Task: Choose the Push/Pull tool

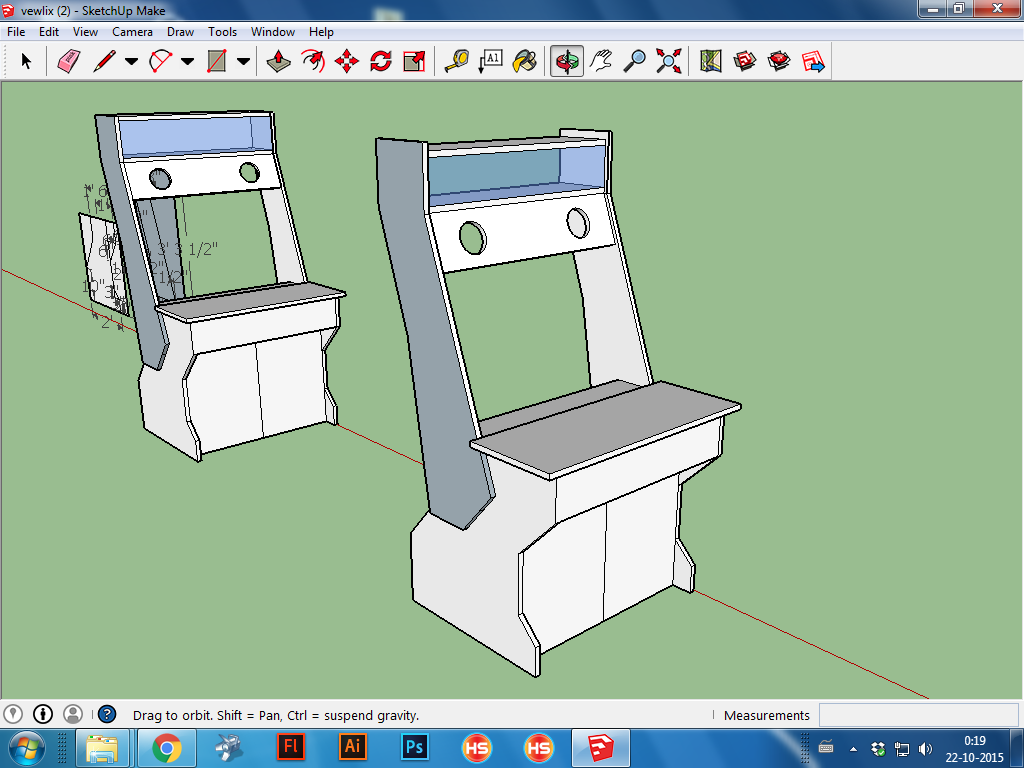Action: [278, 62]
